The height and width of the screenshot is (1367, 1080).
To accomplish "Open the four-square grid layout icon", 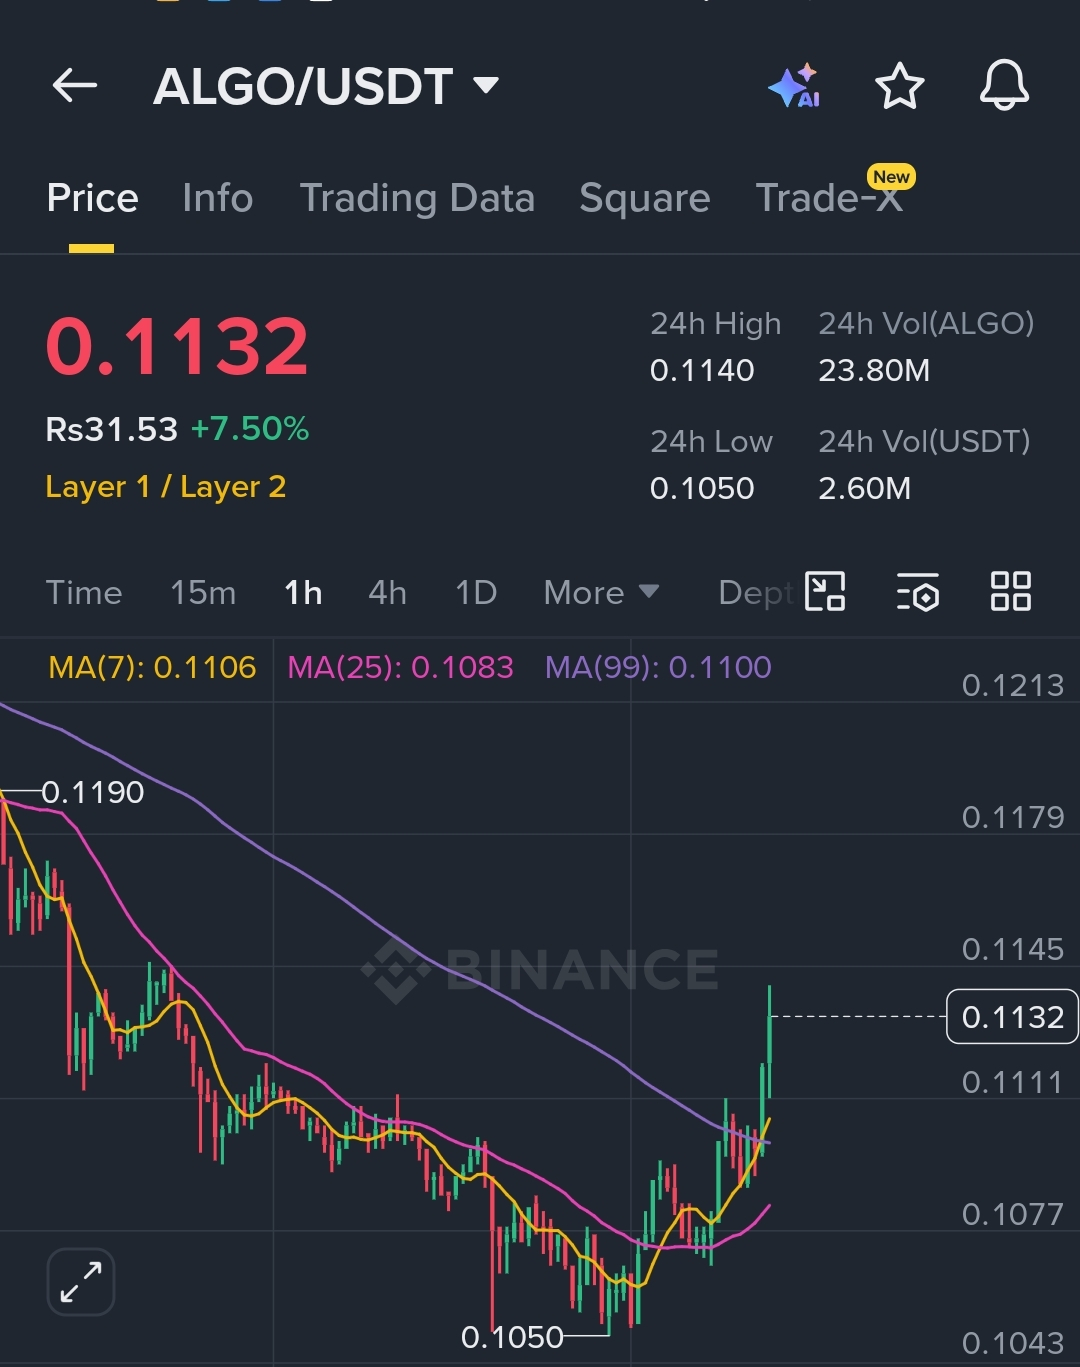I will click(1010, 591).
